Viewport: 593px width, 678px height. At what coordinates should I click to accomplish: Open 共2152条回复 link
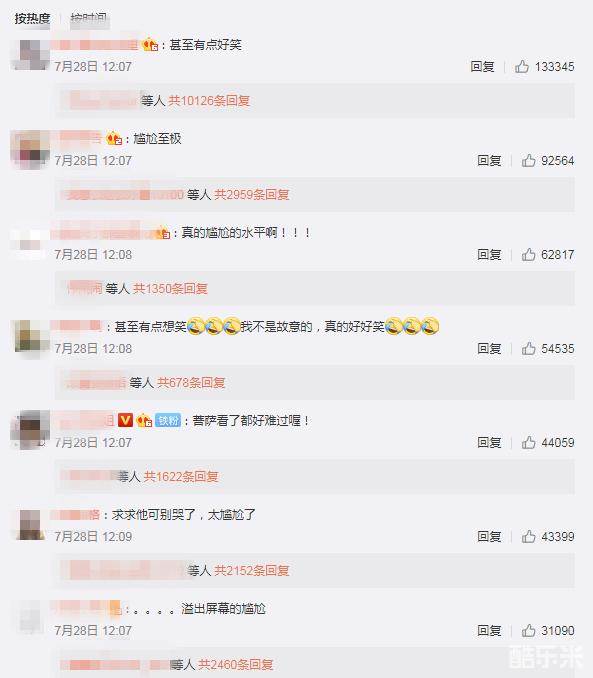252,571
